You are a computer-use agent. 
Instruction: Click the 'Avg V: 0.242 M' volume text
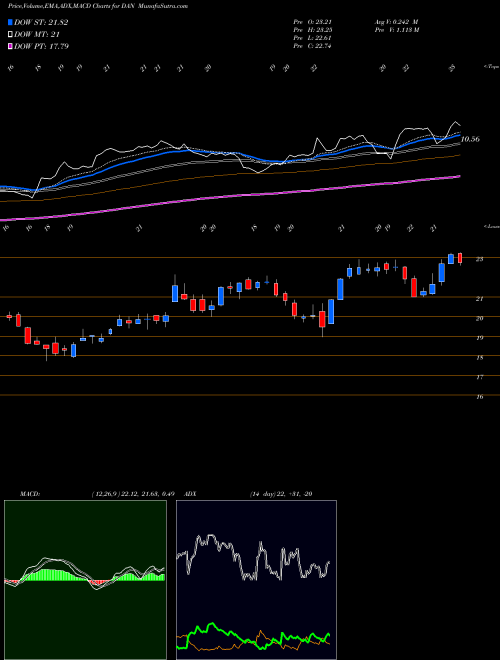[396, 22]
